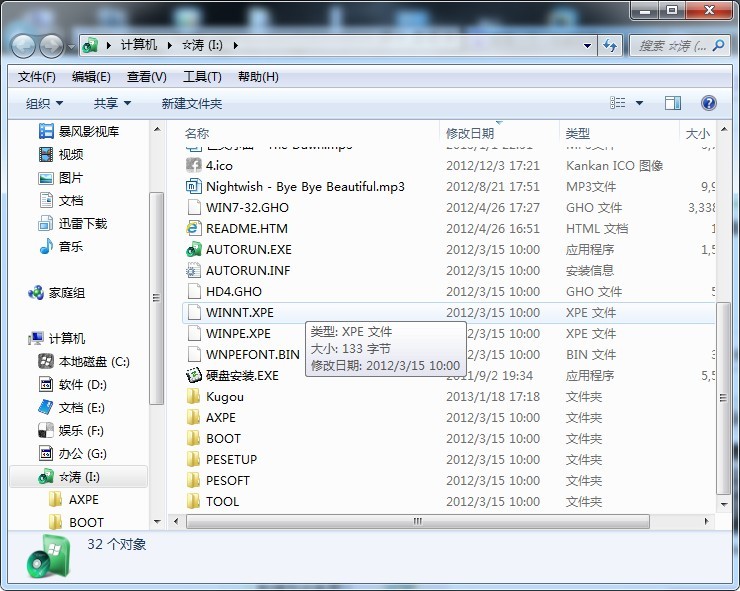Select Nightwish Bye Bye Beautiful.mp3 icon
The height and width of the screenshot is (591, 740).
coord(193,186)
